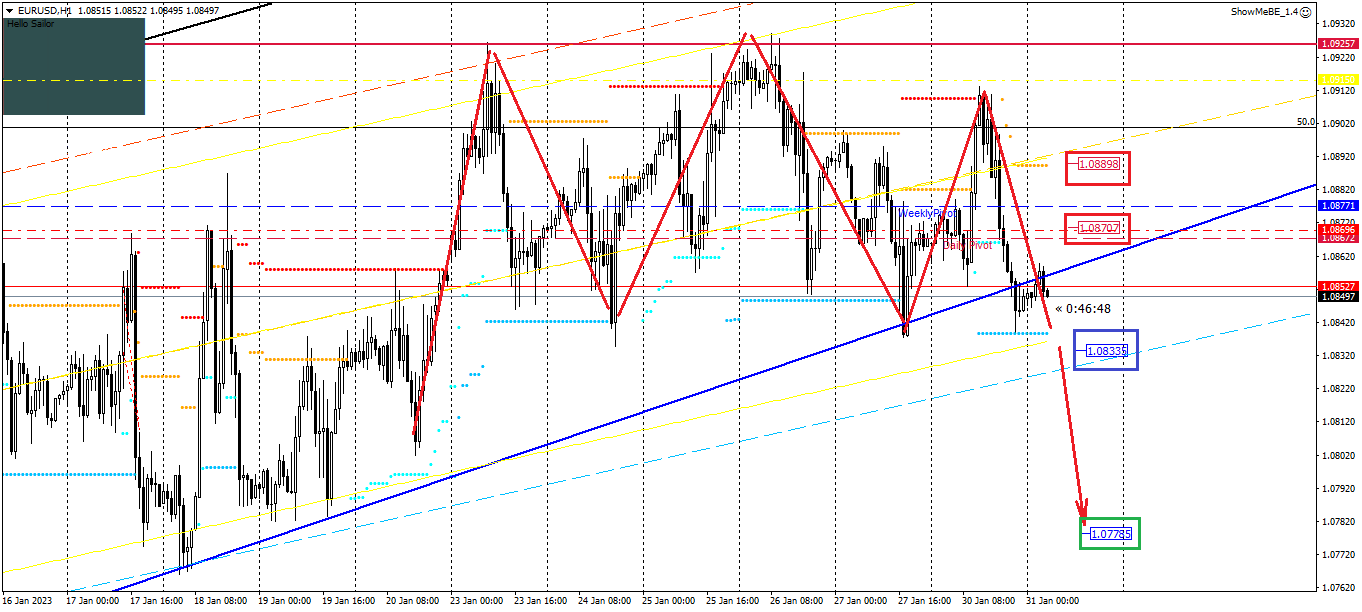Screen dimensions: 1362x612
Task: Click the 16 Jan 2023 date label
Action: click(27, 601)
